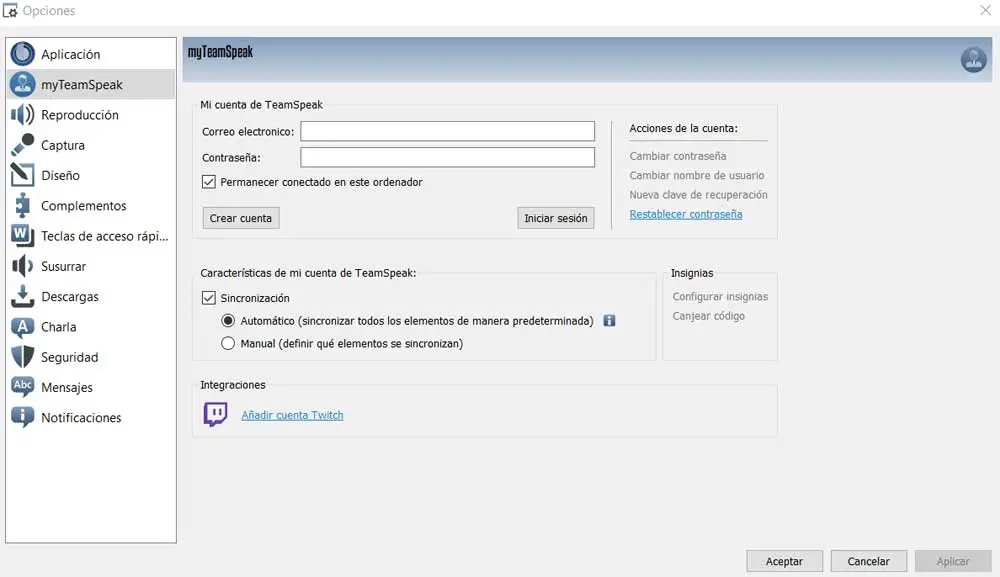Open the Charla settings page
Screen dimensions: 1000x577
[91, 326]
